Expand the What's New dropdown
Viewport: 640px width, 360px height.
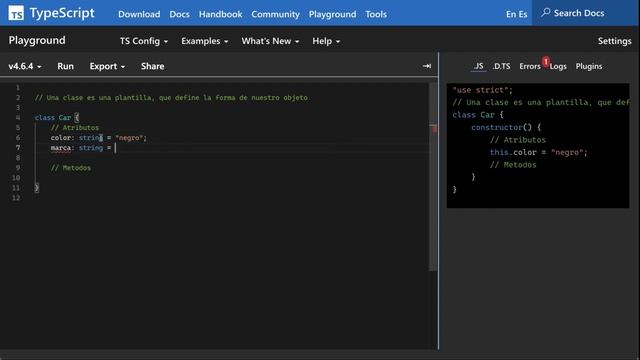270,41
